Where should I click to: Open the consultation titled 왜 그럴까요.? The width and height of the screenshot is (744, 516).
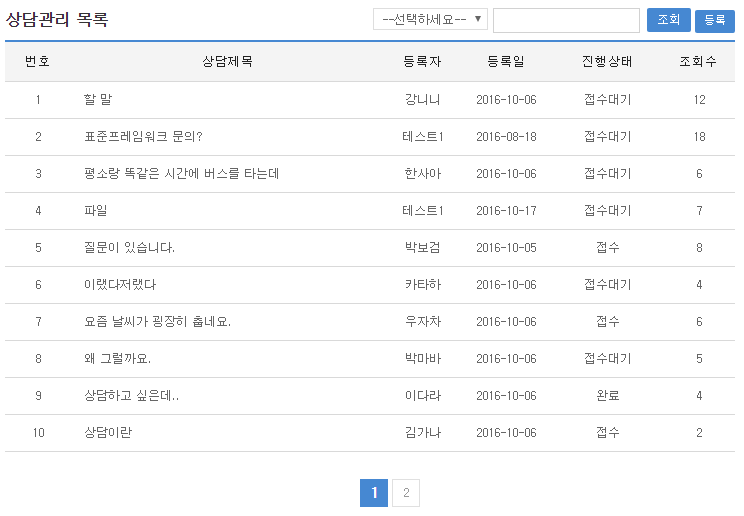[118, 359]
